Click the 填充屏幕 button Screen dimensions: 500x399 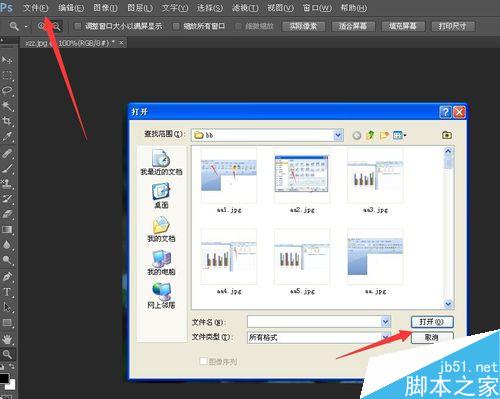[403, 26]
